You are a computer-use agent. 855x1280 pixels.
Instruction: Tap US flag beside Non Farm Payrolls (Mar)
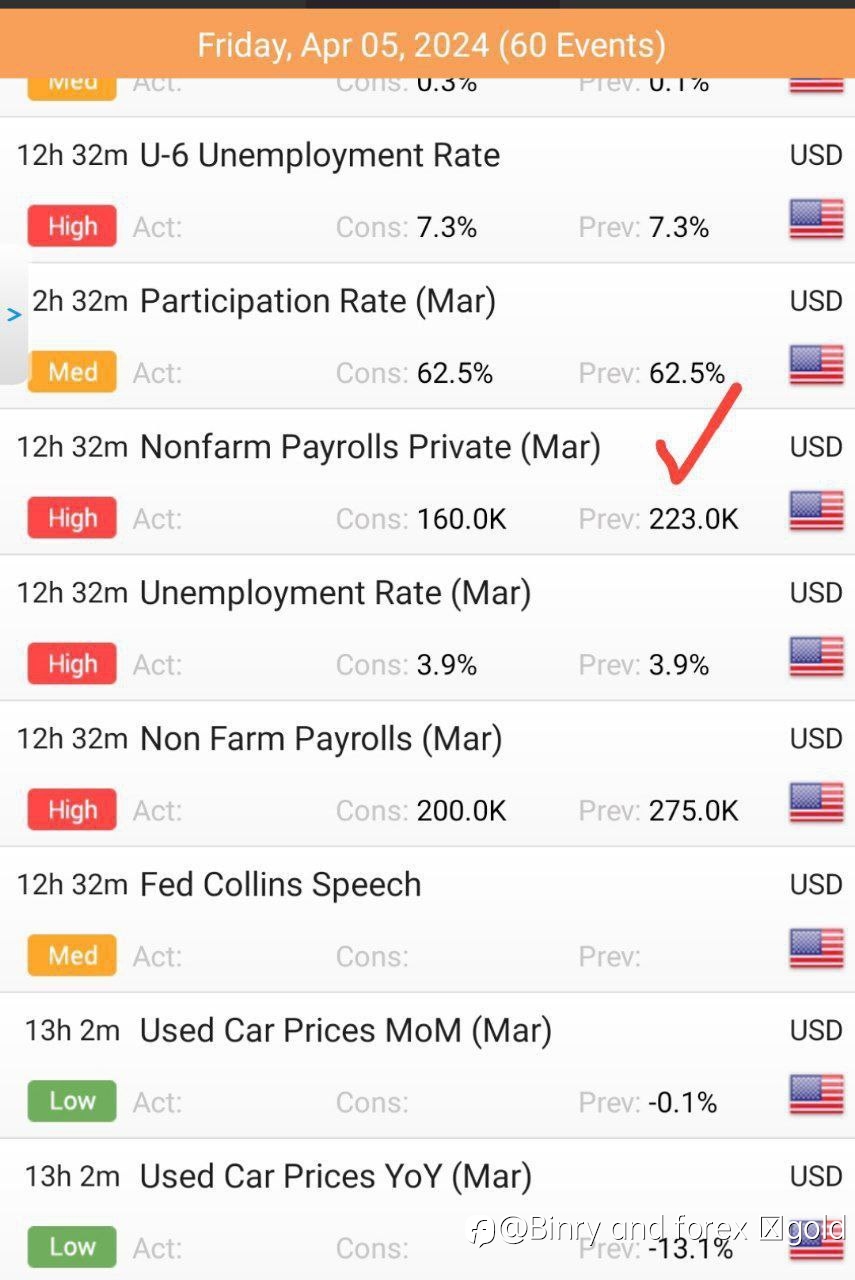[816, 803]
